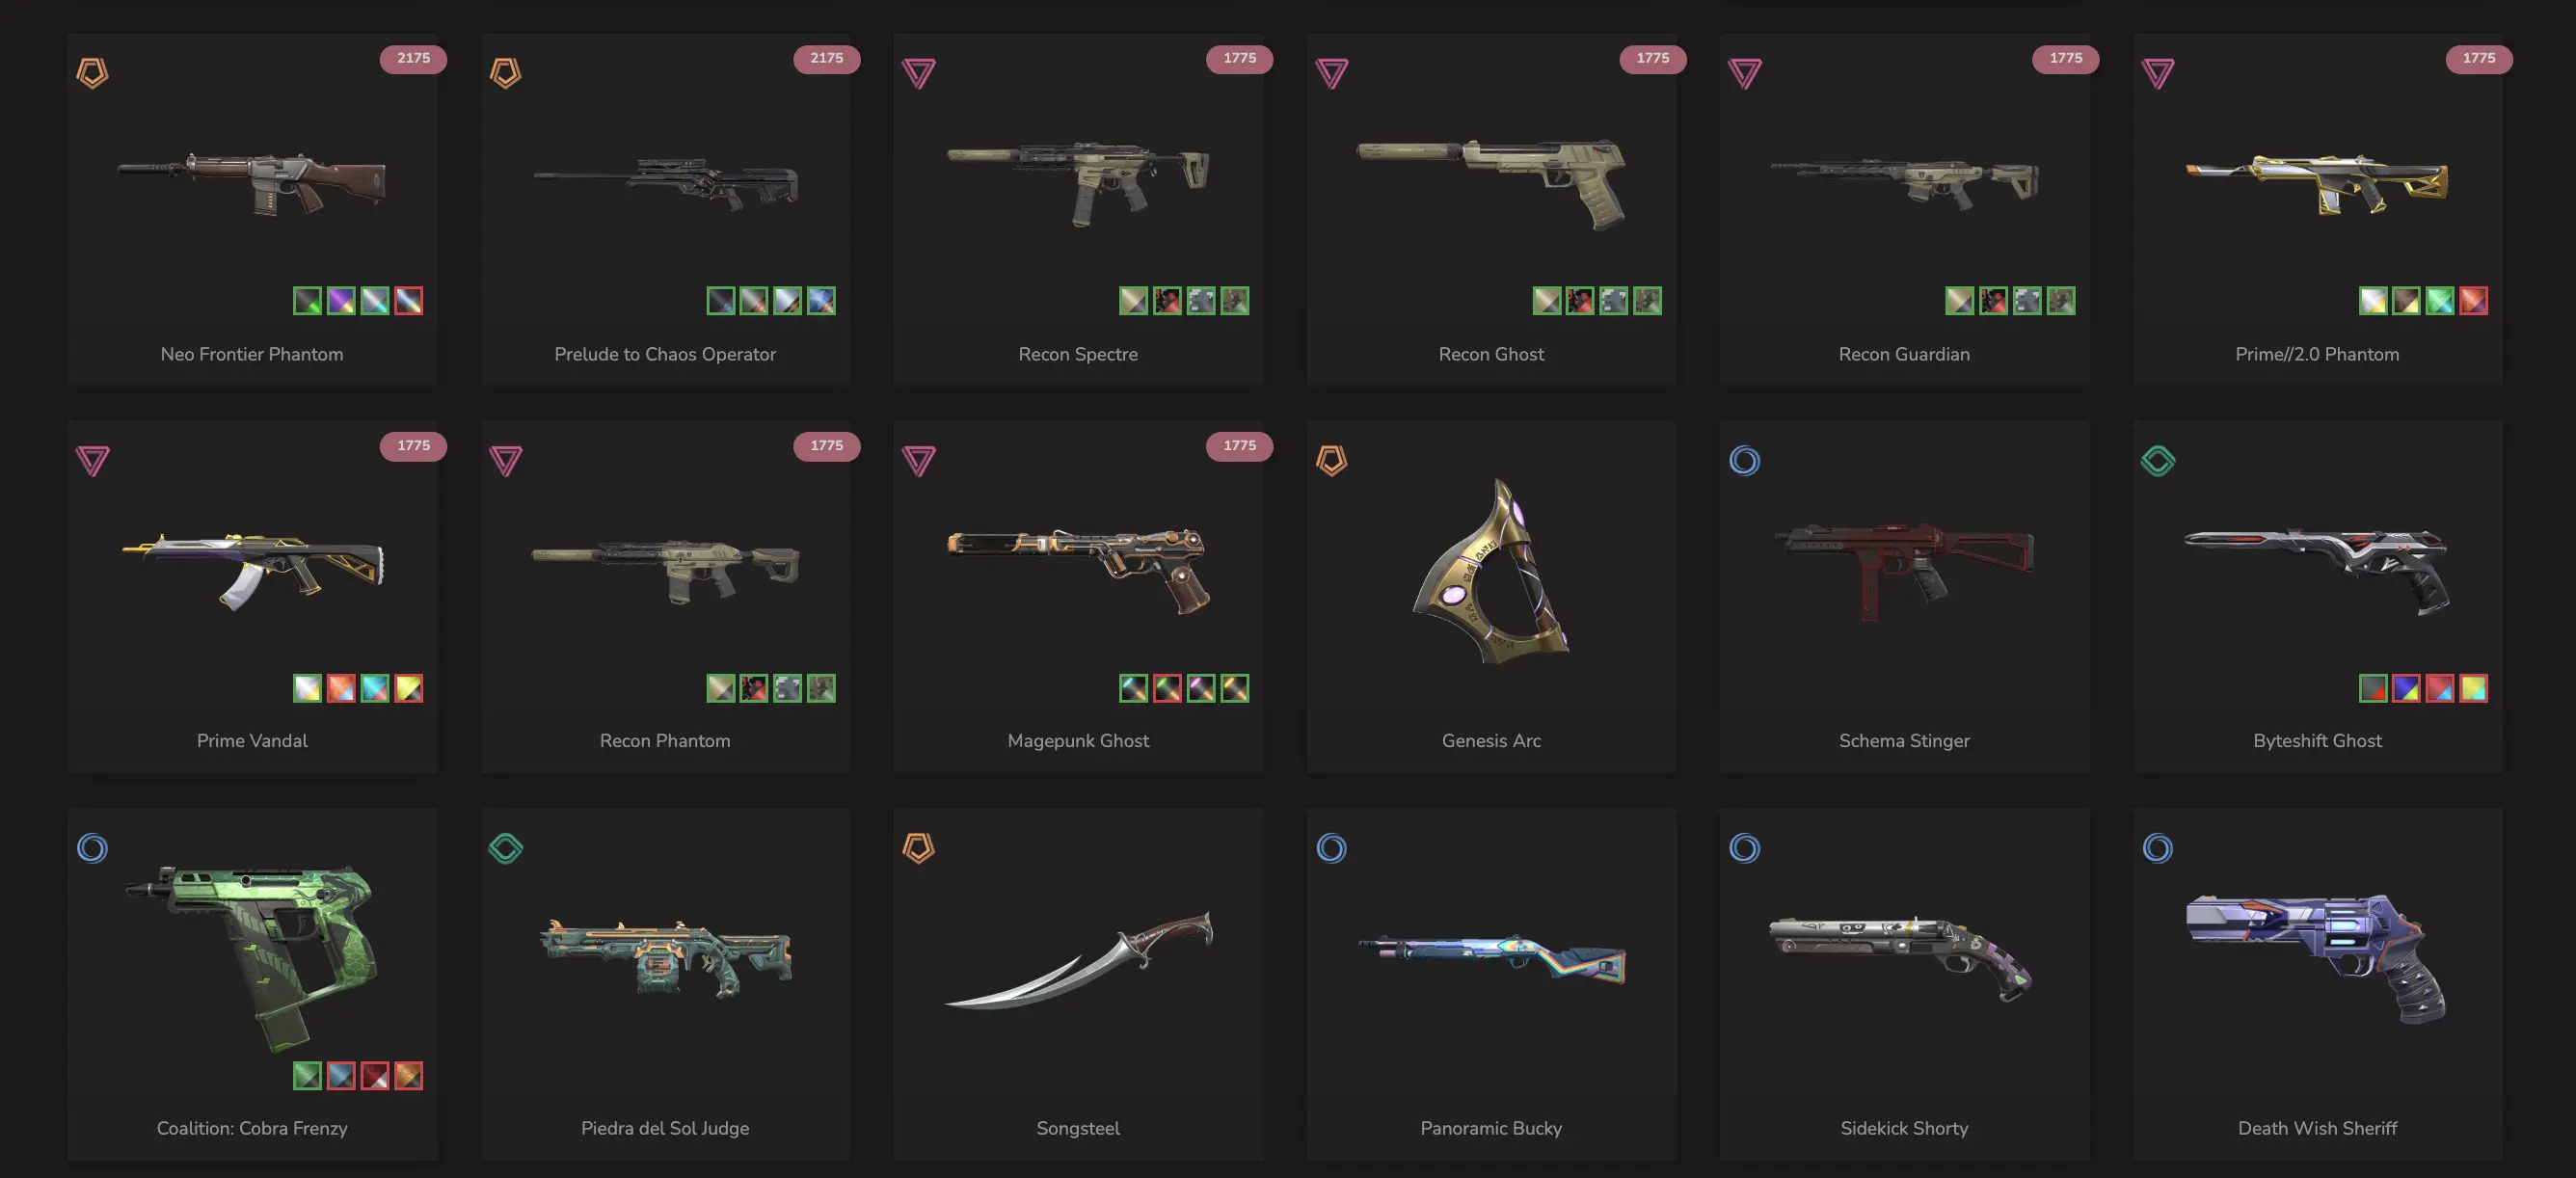2576x1178 pixels.
Task: Click the Sidekick Shorty name label
Action: click(1904, 1128)
